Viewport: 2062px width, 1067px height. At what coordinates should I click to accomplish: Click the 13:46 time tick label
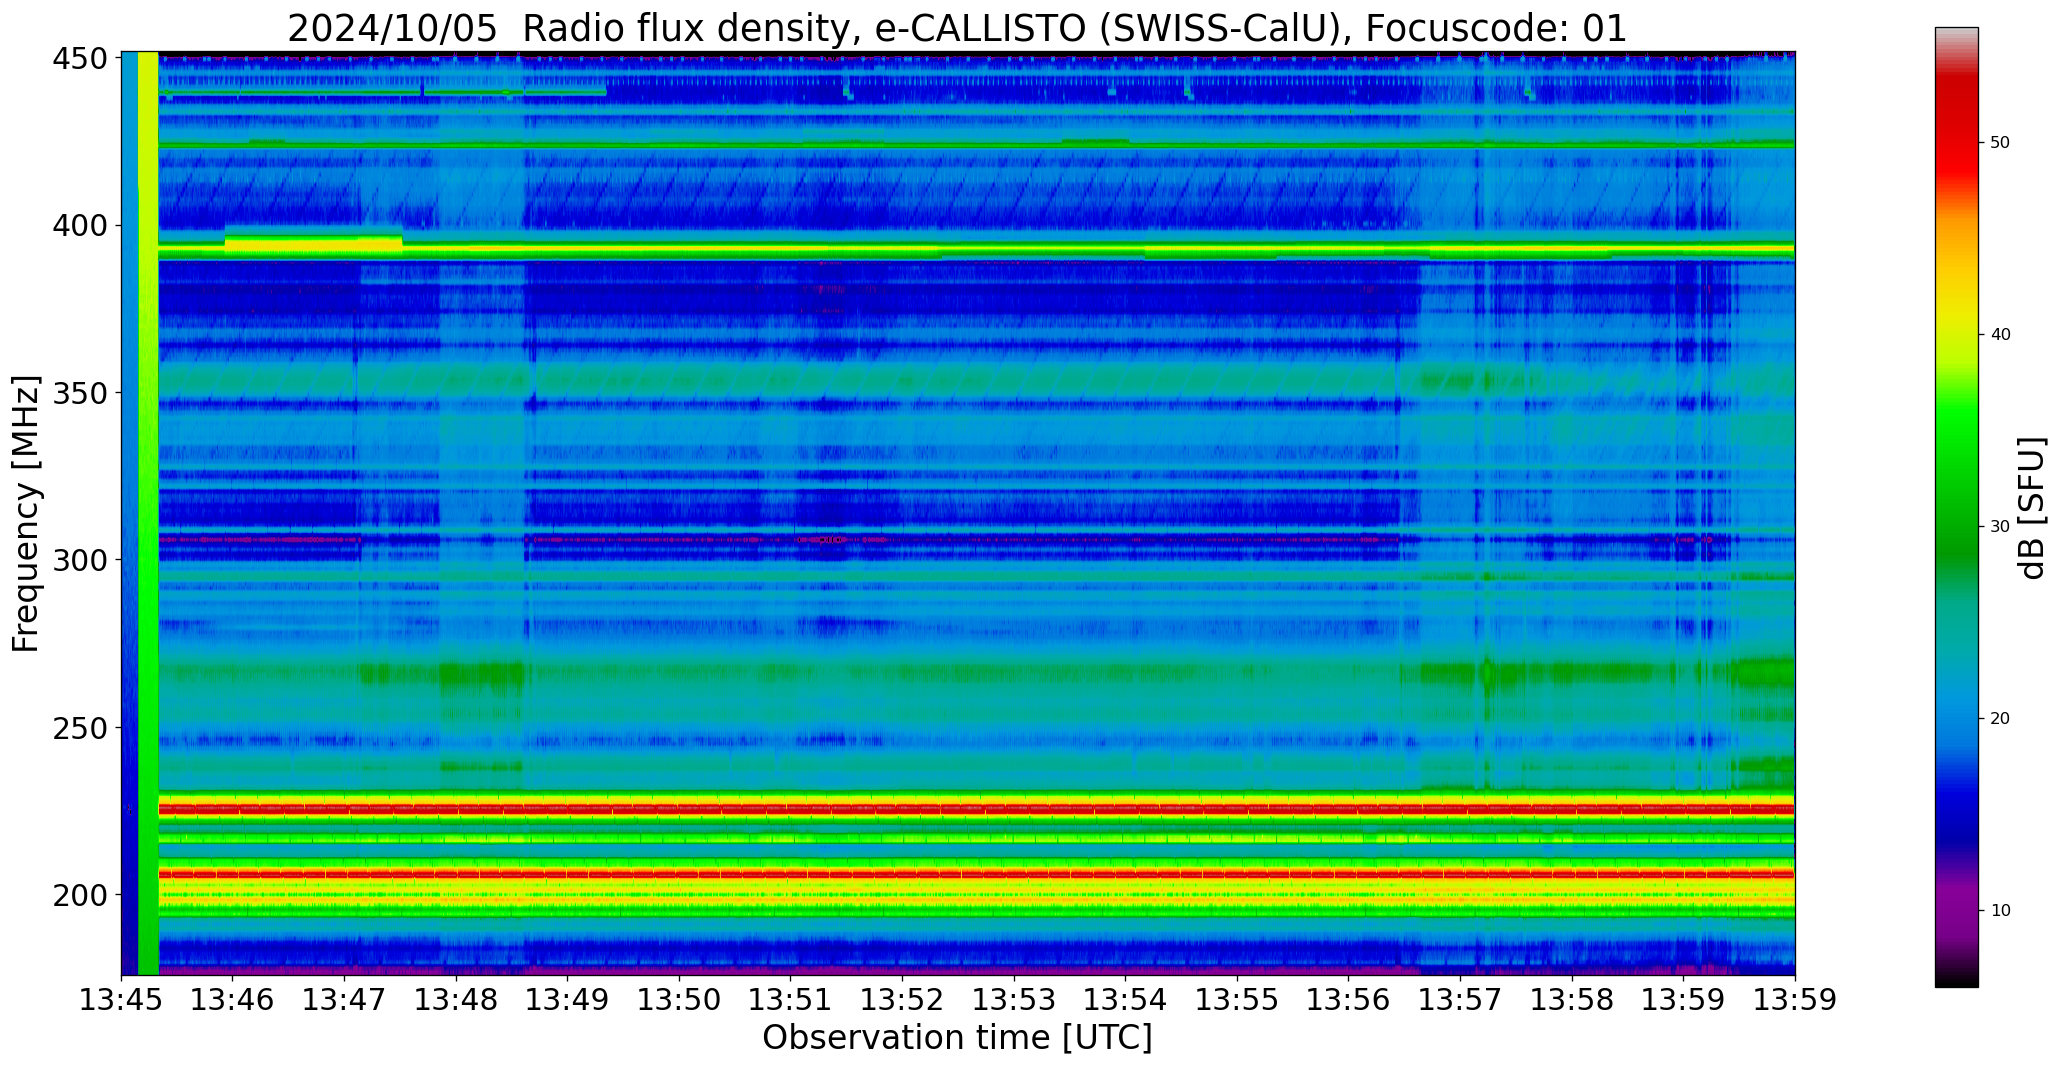tap(233, 1000)
